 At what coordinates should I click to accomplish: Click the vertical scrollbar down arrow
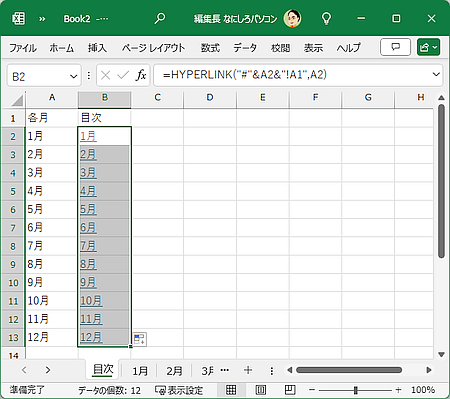tap(441, 354)
